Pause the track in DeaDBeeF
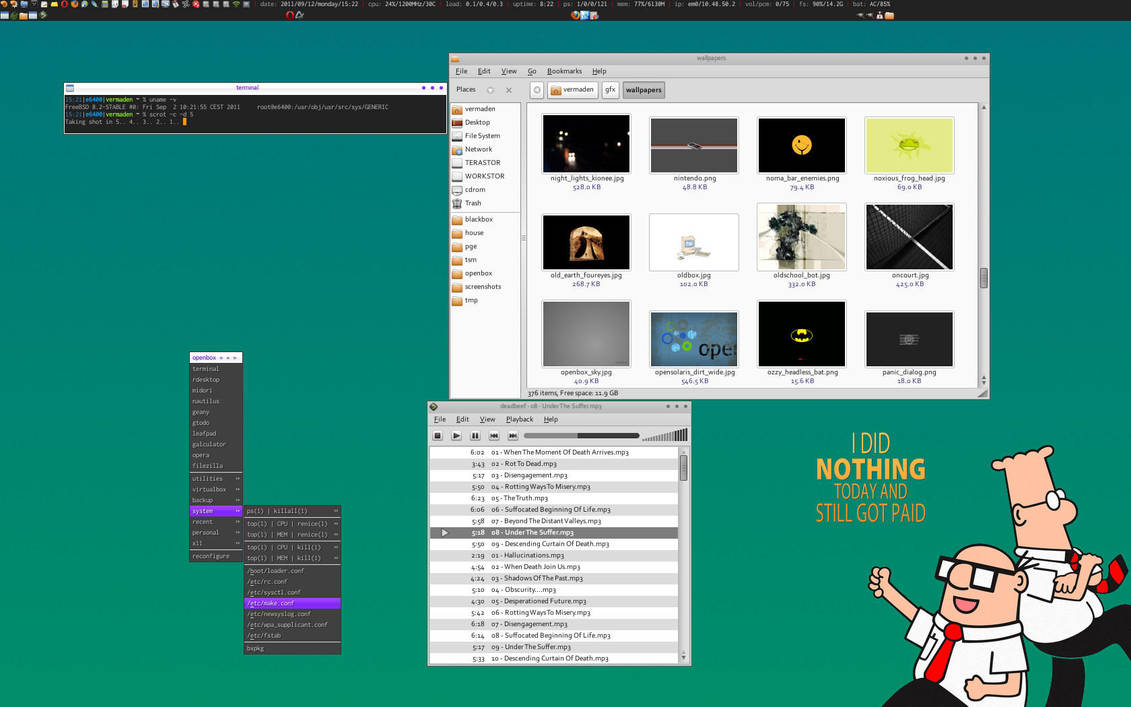This screenshot has width=1131, height=707. pyautogui.click(x=475, y=436)
